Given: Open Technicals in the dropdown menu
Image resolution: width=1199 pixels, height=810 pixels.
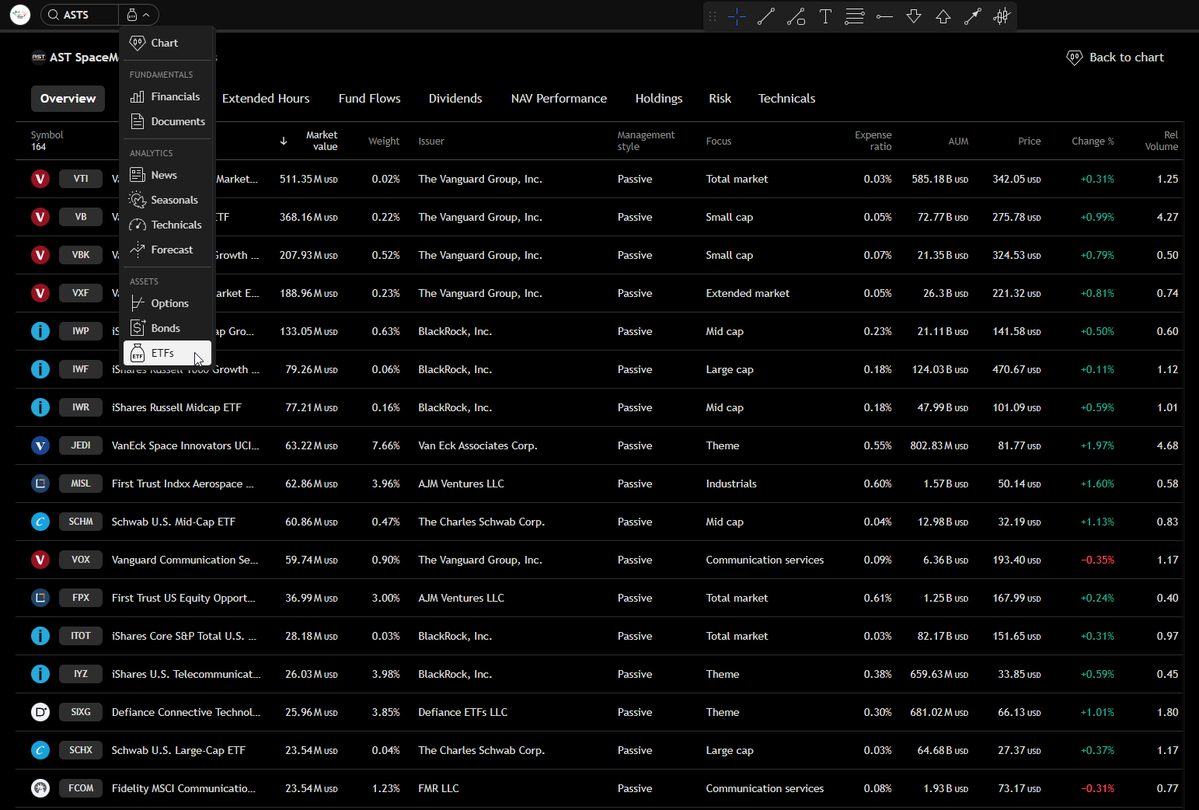Looking at the screenshot, I should [167, 224].
